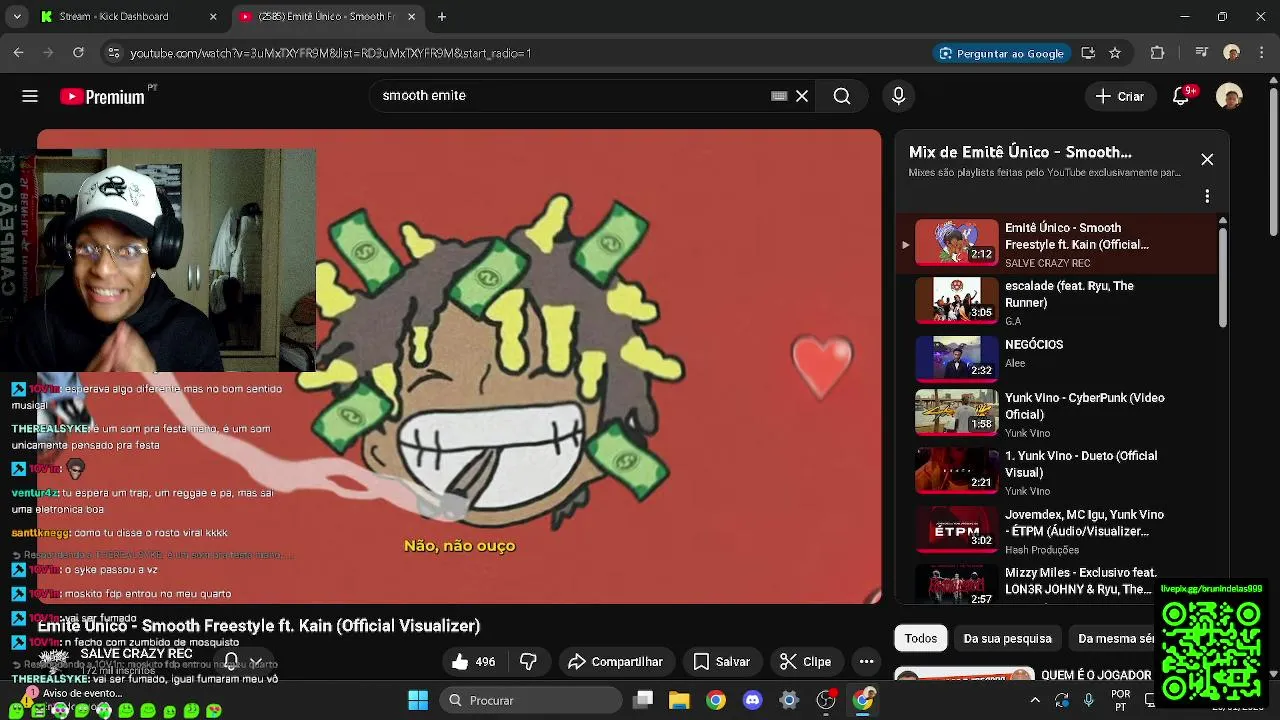Go back in browser history
The width and height of the screenshot is (1280, 720).
[18, 53]
